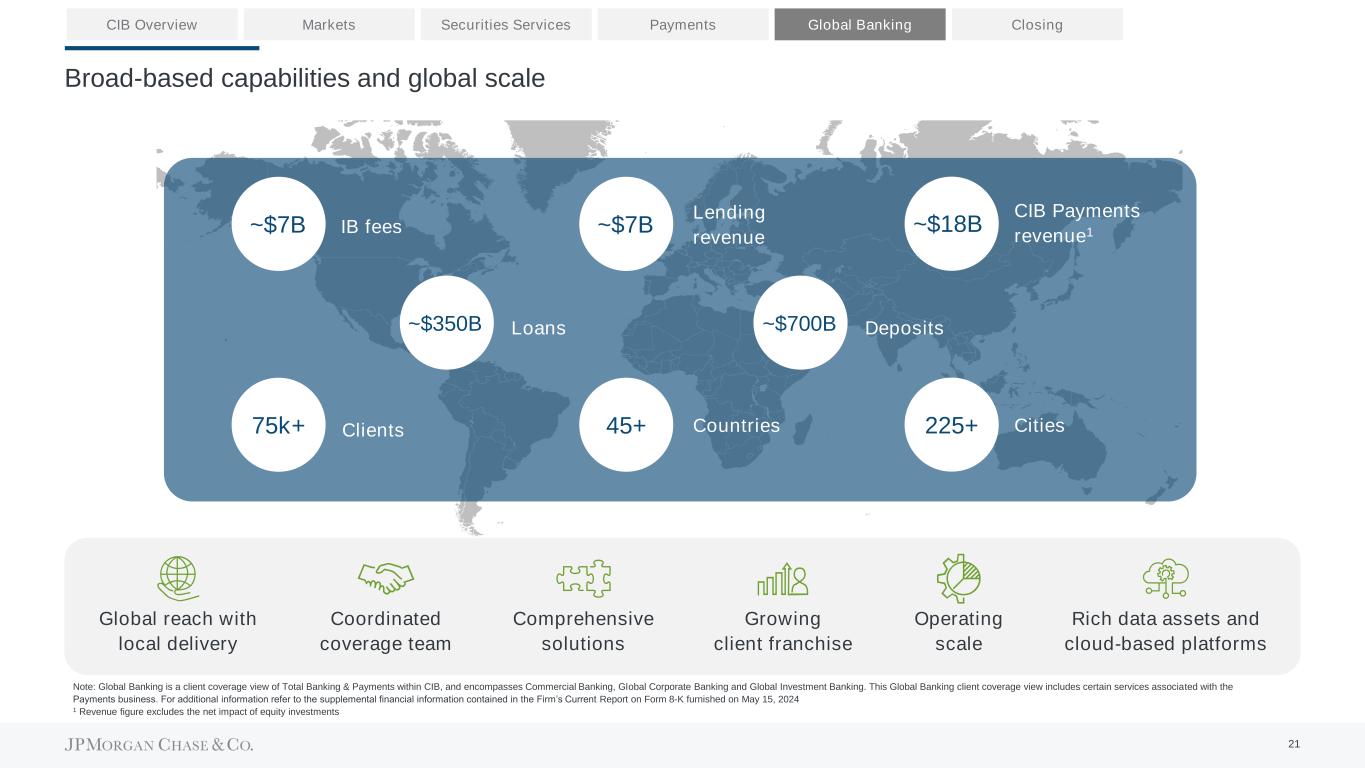Click the handshake icon
Image resolution: width=1365 pixels, height=768 pixels.
click(385, 577)
